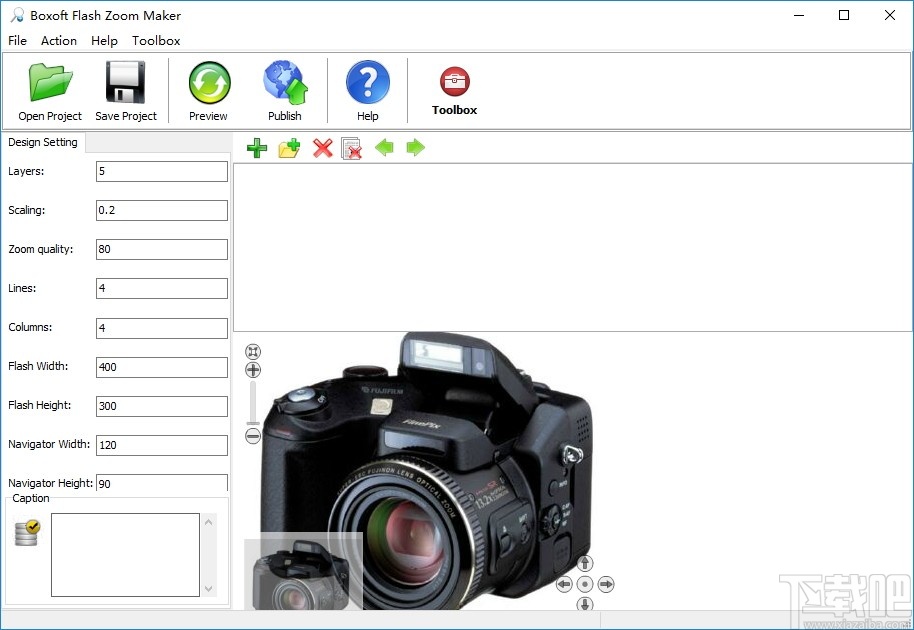Fit the preview using the icon above the zoom slider
This screenshot has width=914, height=630.
click(x=253, y=351)
